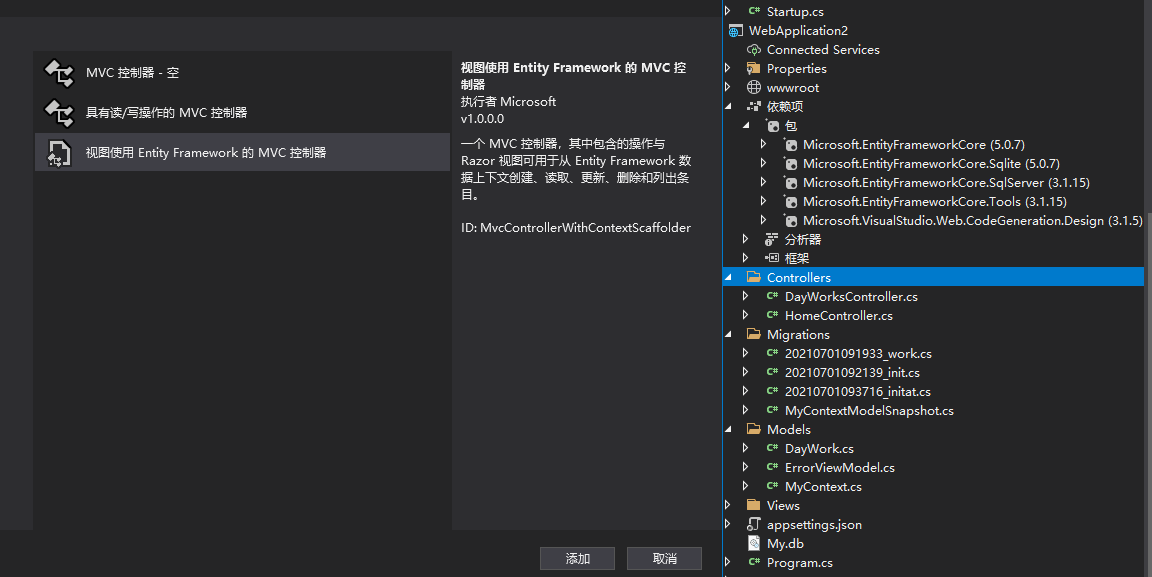
Task: Click the appsettings.json file icon
Action: pyautogui.click(x=754, y=524)
